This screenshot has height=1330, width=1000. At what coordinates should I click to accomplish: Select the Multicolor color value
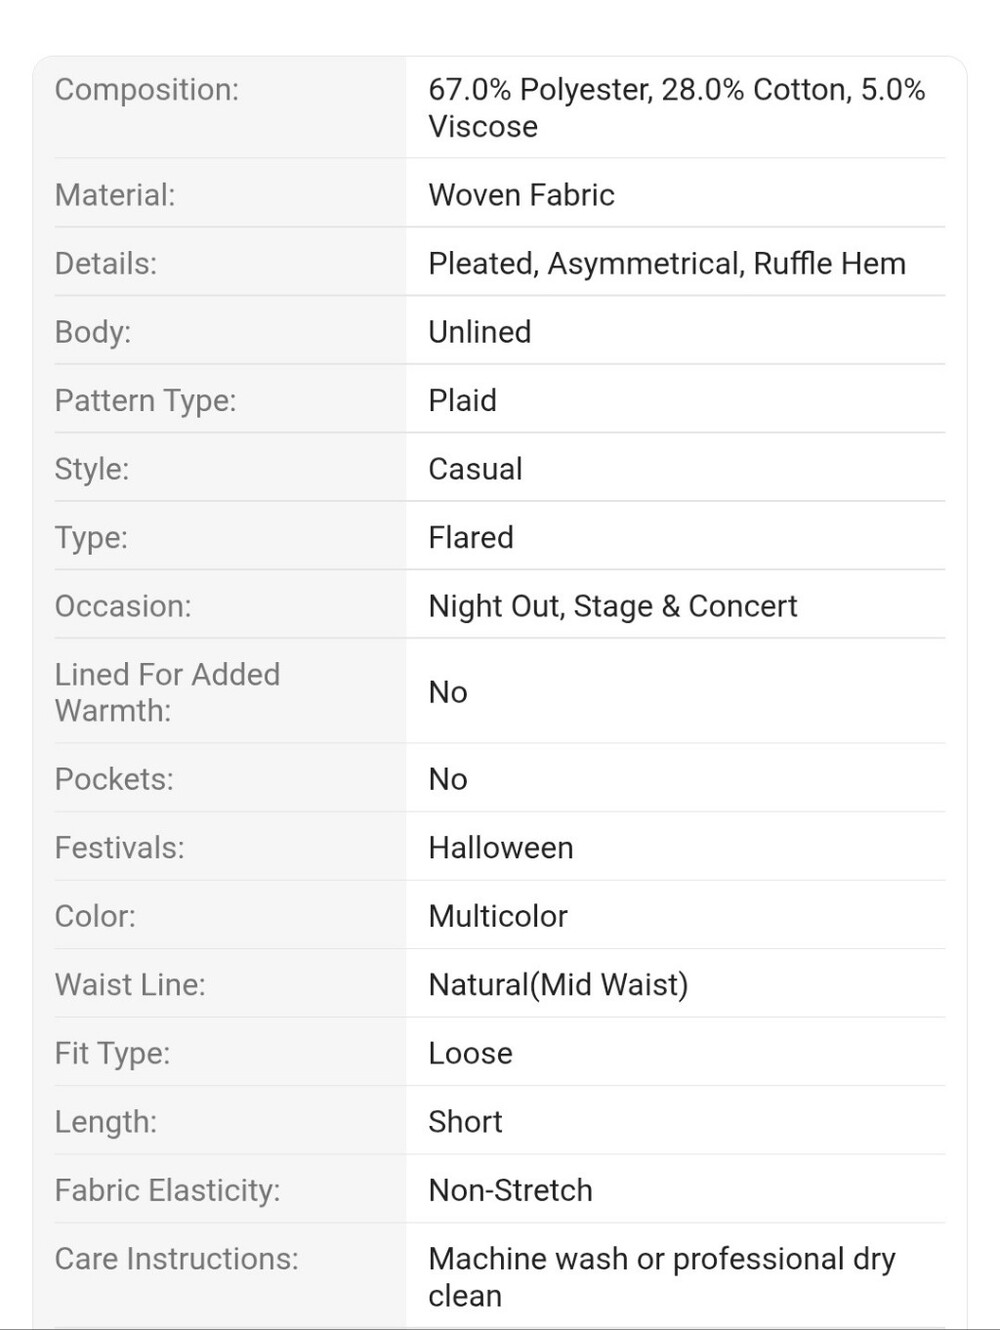pos(498,916)
